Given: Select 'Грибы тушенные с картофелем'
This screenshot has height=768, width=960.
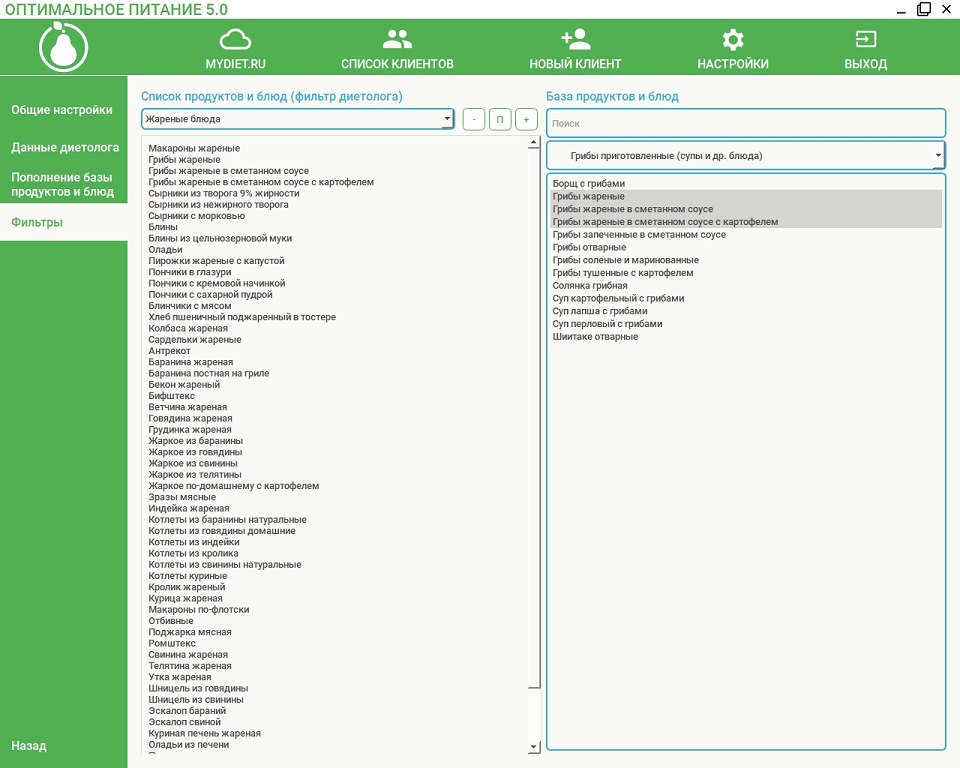Looking at the screenshot, I should click(623, 273).
